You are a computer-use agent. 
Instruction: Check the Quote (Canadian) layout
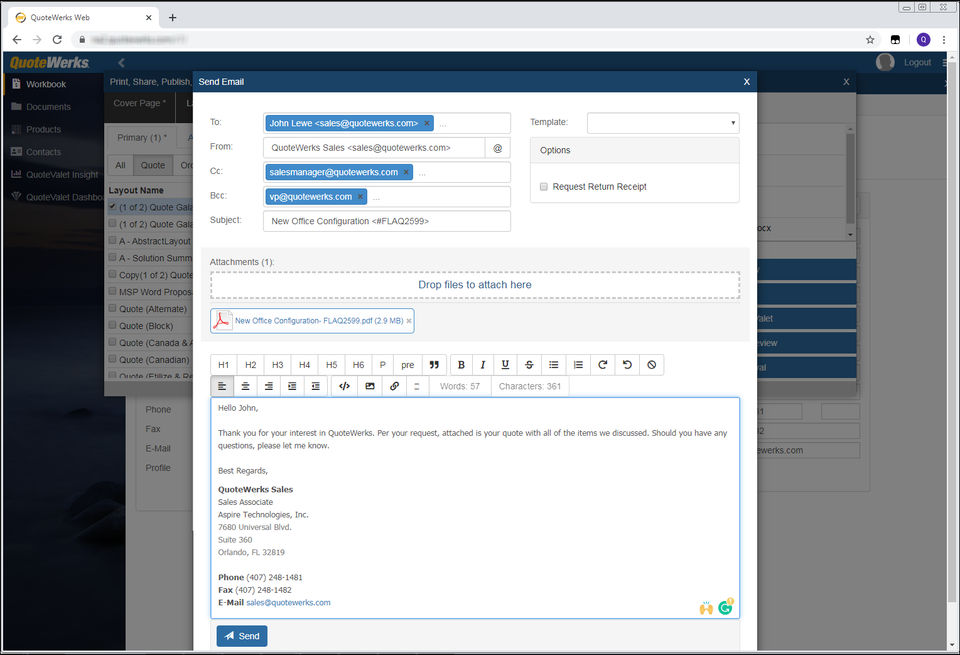tap(113, 359)
